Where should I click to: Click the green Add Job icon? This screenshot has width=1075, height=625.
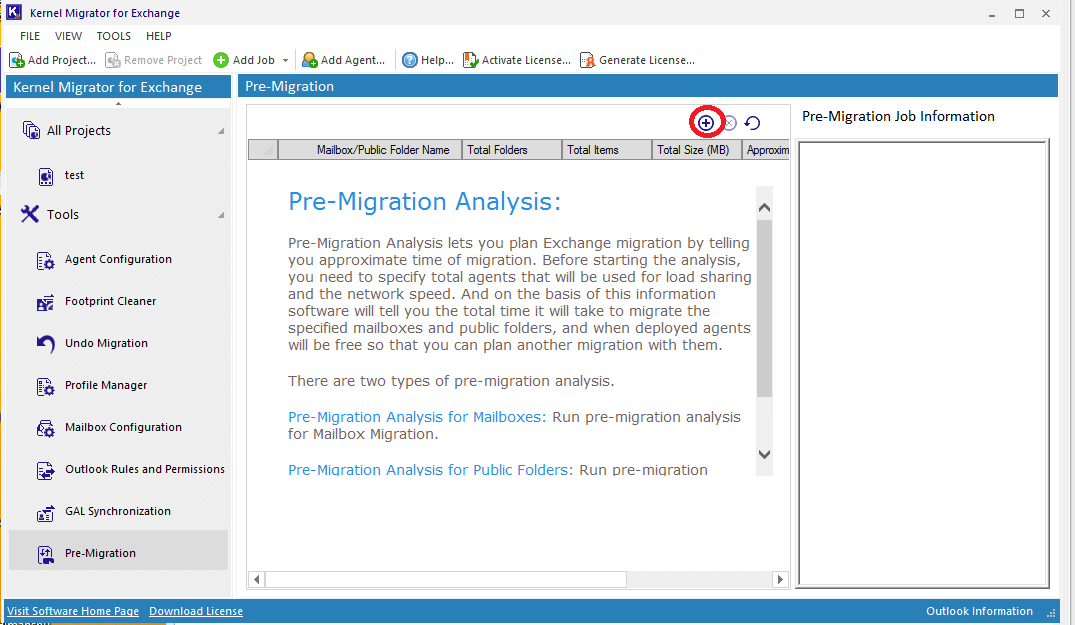pyautogui.click(x=221, y=60)
